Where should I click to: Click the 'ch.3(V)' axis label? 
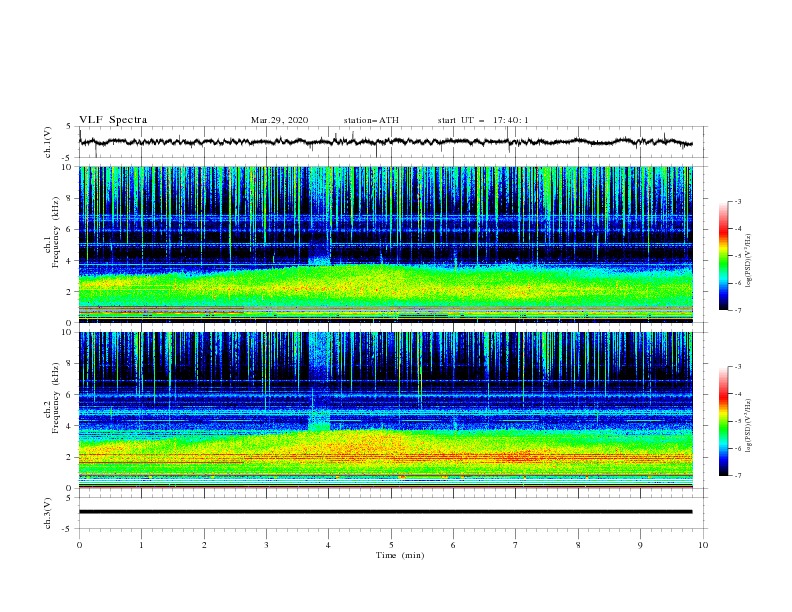tap(48, 513)
